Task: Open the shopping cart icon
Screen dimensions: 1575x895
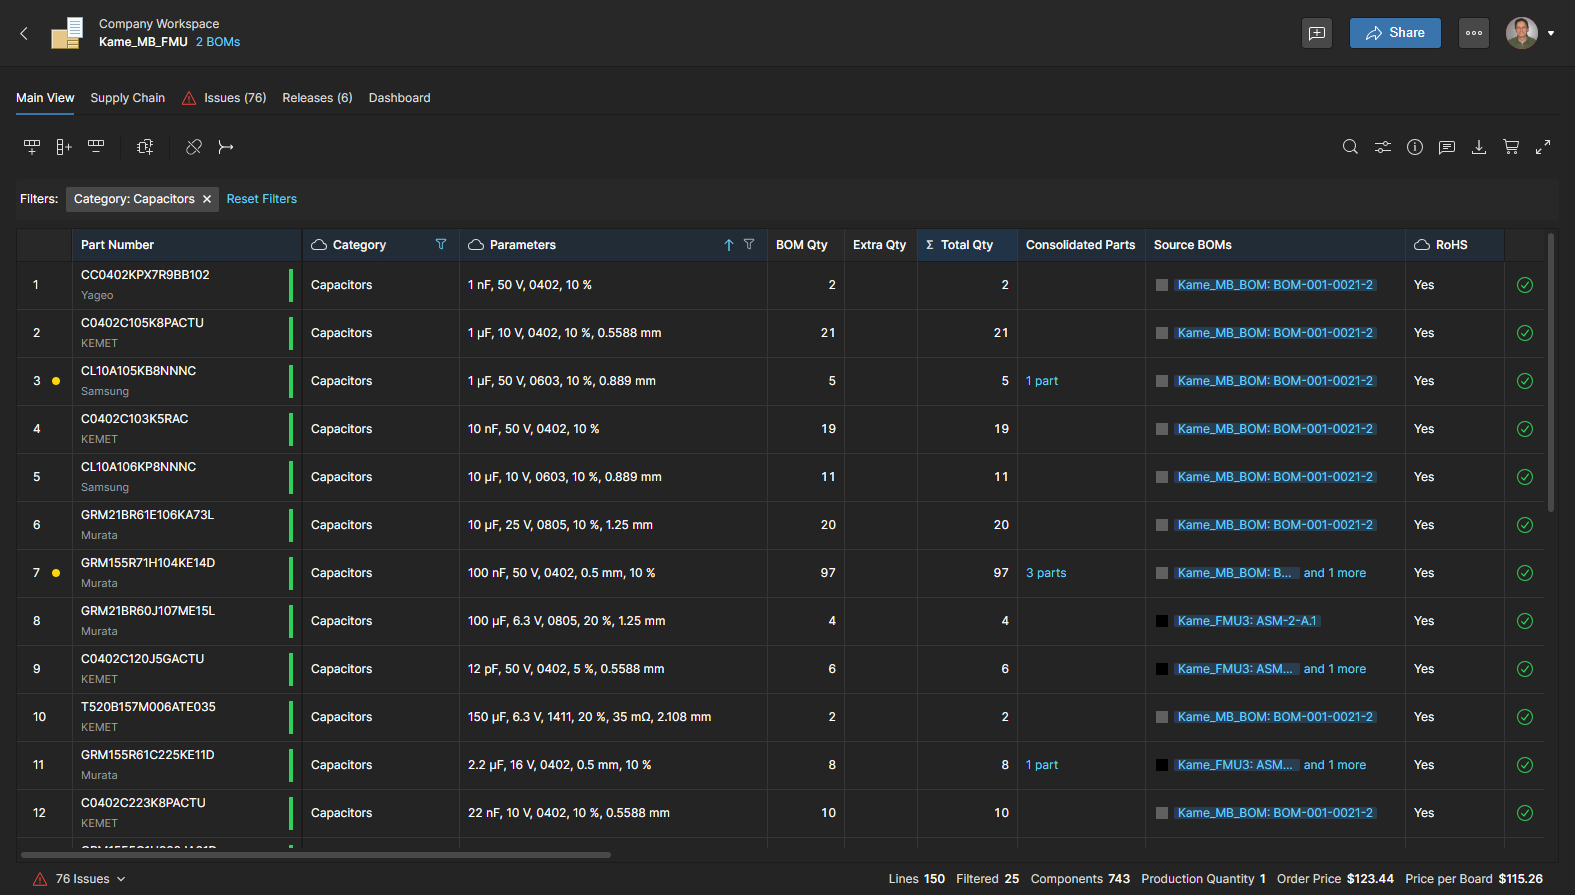Action: 1511,147
